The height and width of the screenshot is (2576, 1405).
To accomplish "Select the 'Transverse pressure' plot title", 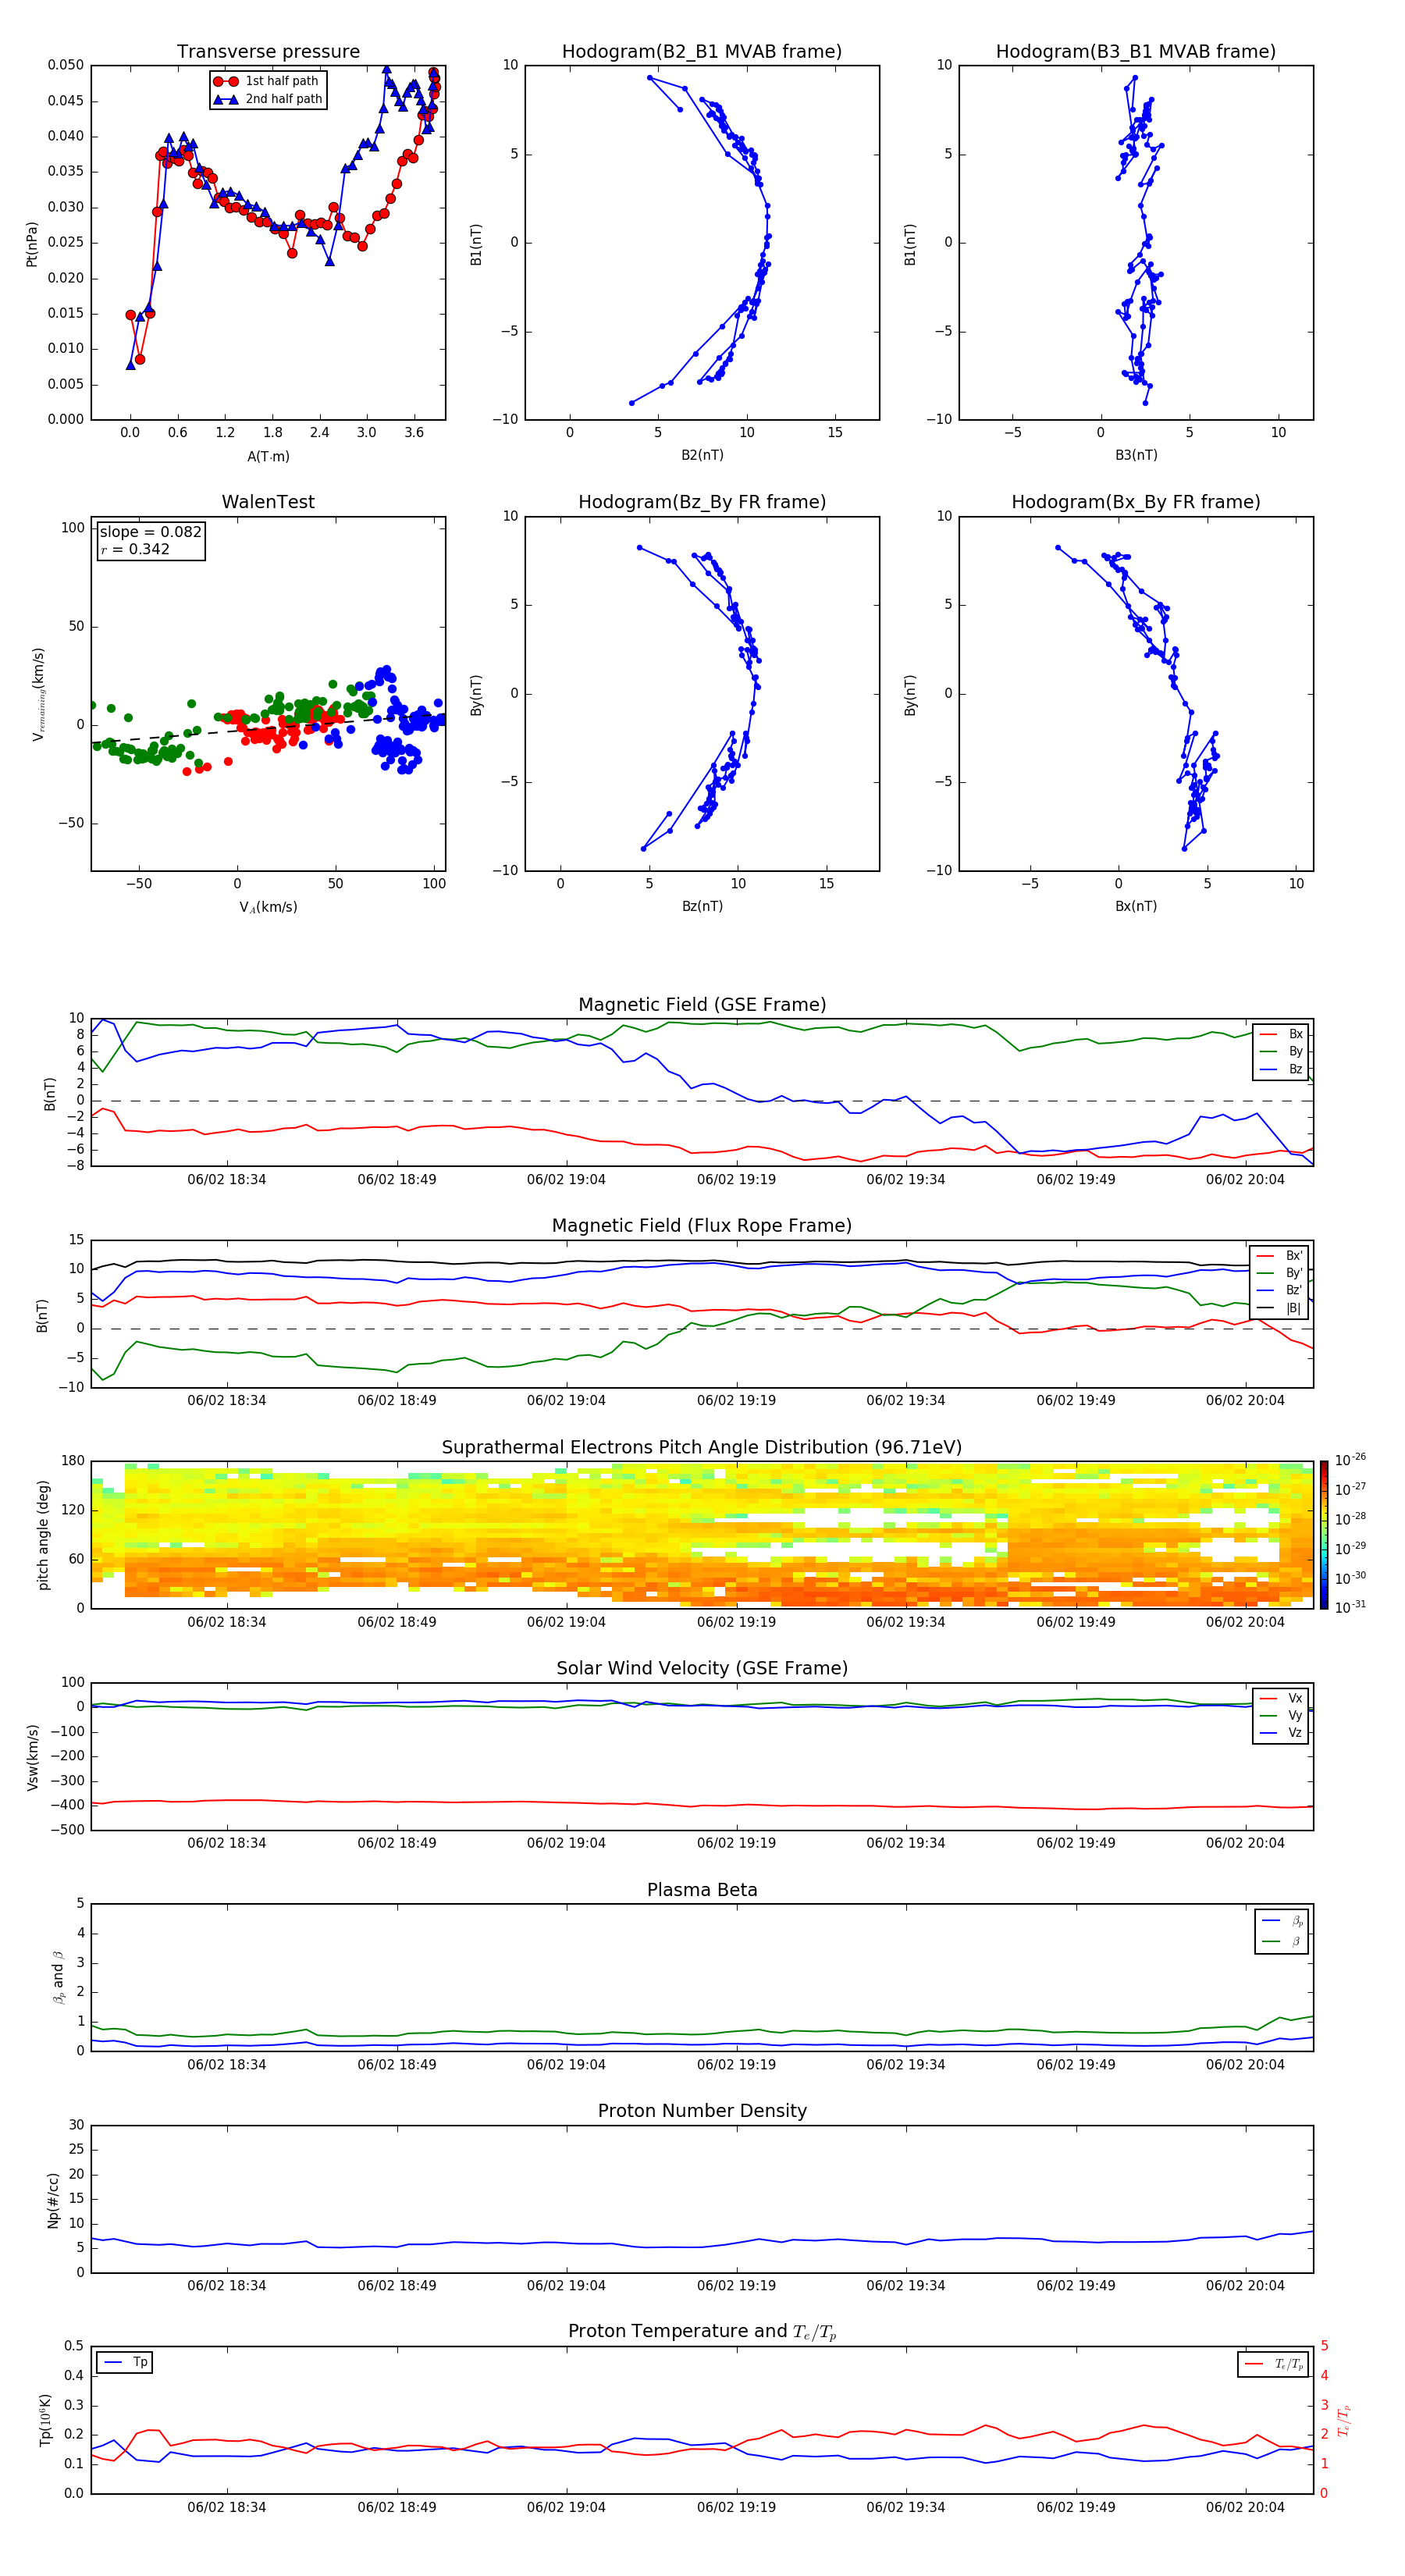I will 268,52.
